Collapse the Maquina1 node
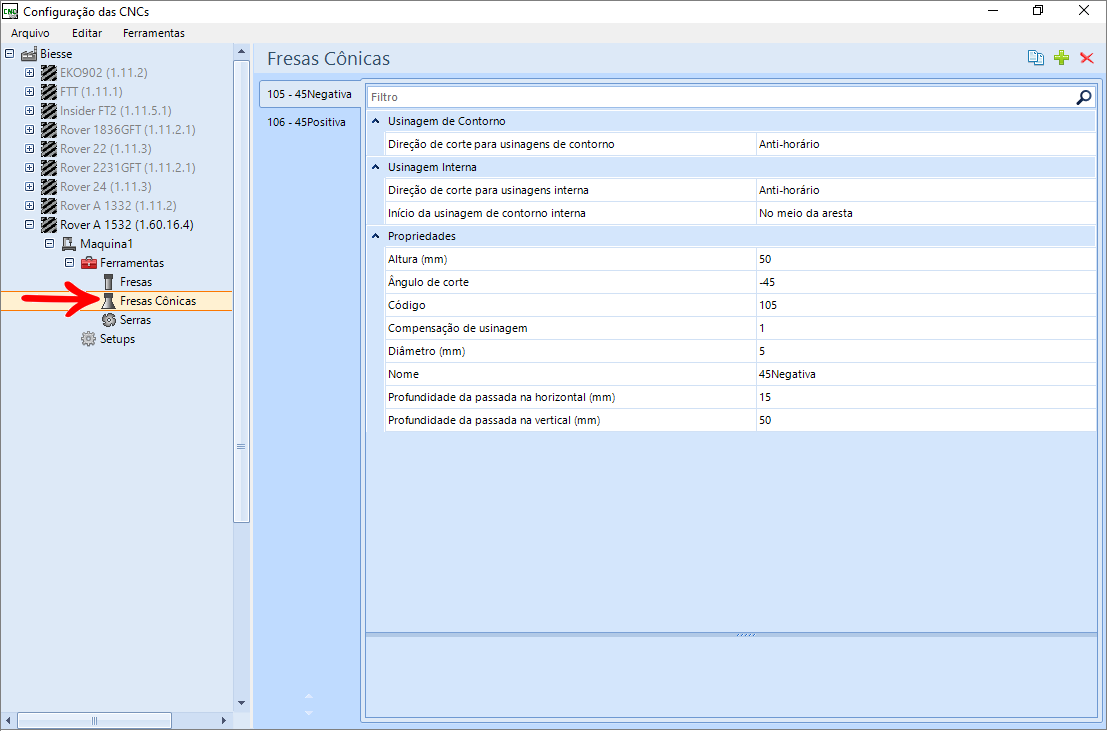Viewport: 1109px width, 734px height. 50,244
